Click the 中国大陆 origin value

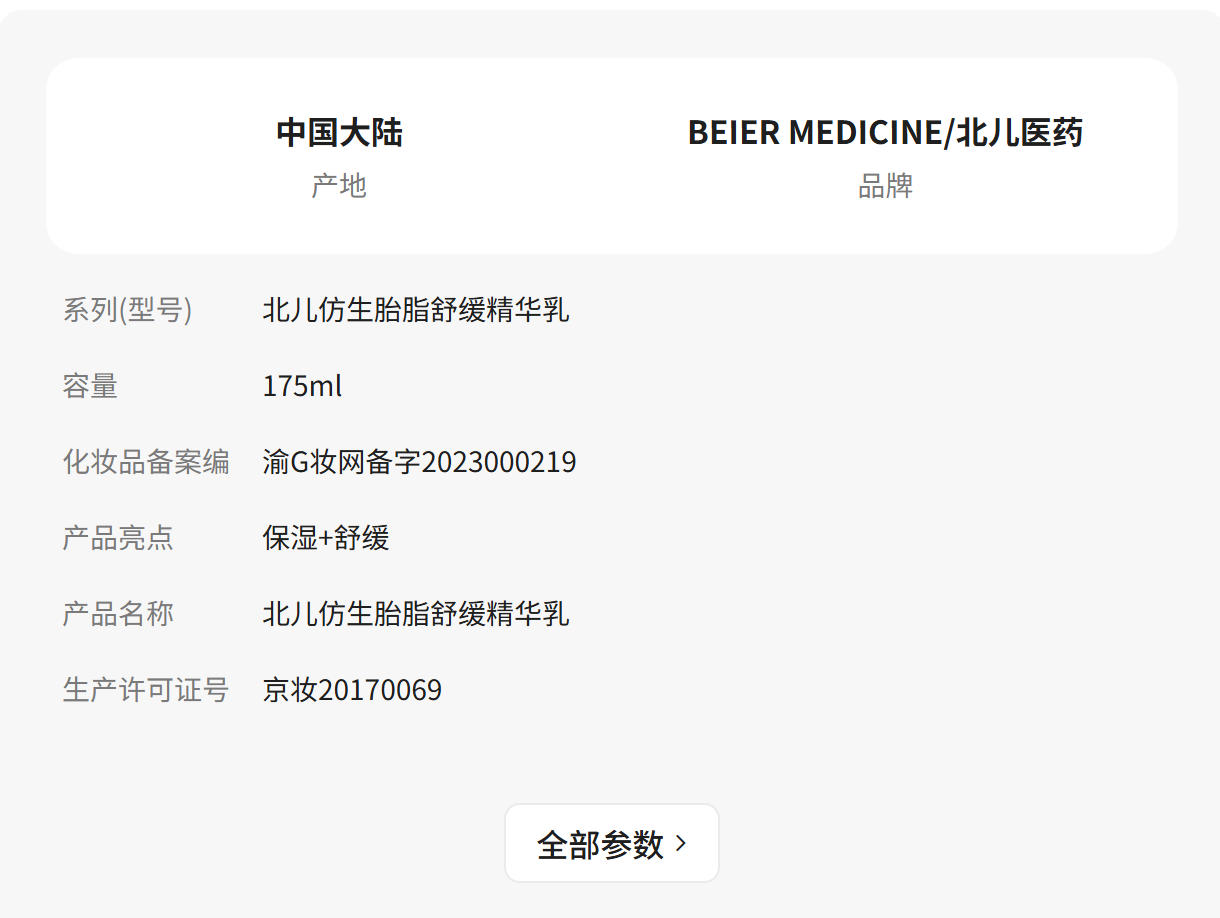tap(339, 132)
